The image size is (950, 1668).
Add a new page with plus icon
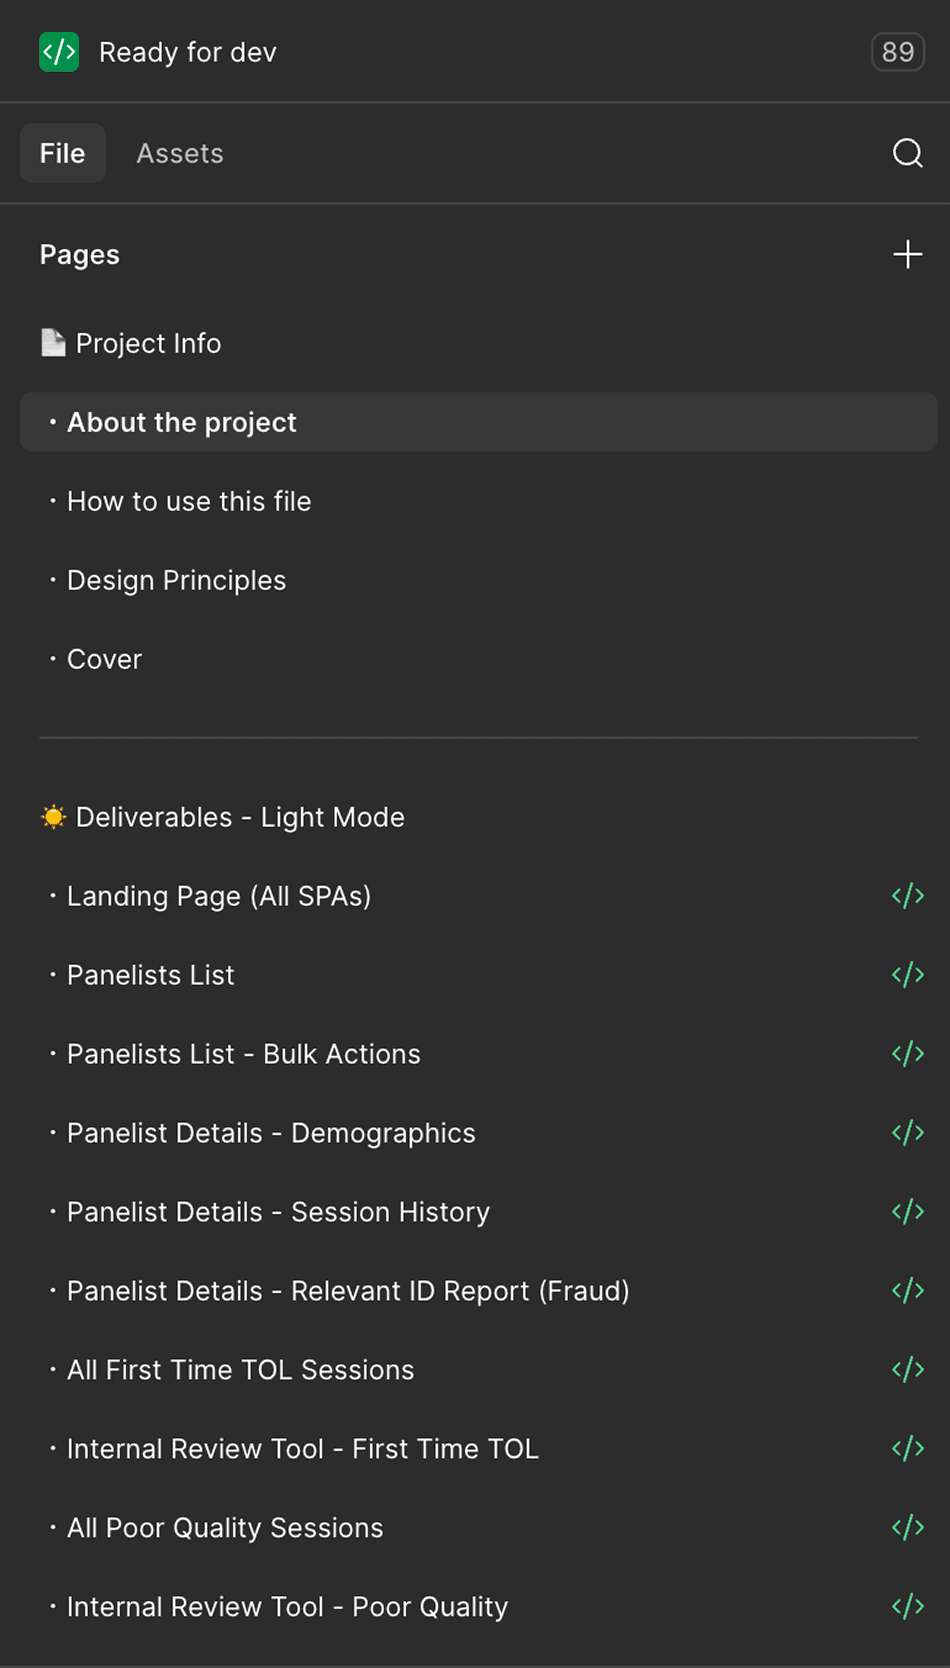[907, 254]
